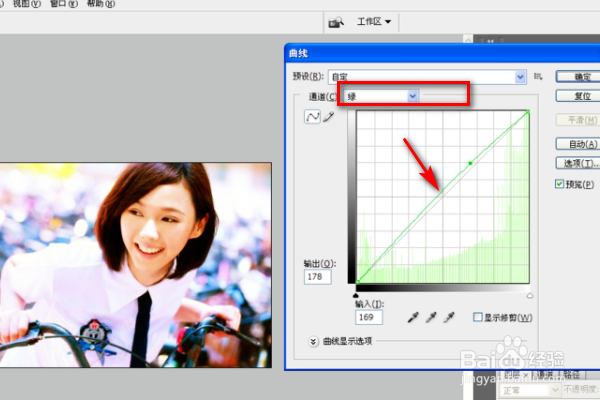Pick the white point eyedropper

click(449, 317)
